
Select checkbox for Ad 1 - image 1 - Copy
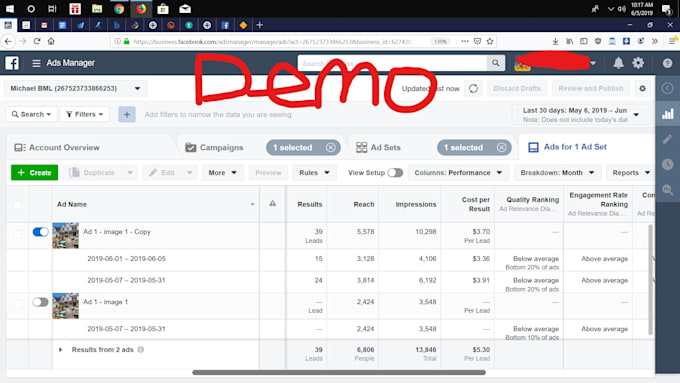click(17, 234)
